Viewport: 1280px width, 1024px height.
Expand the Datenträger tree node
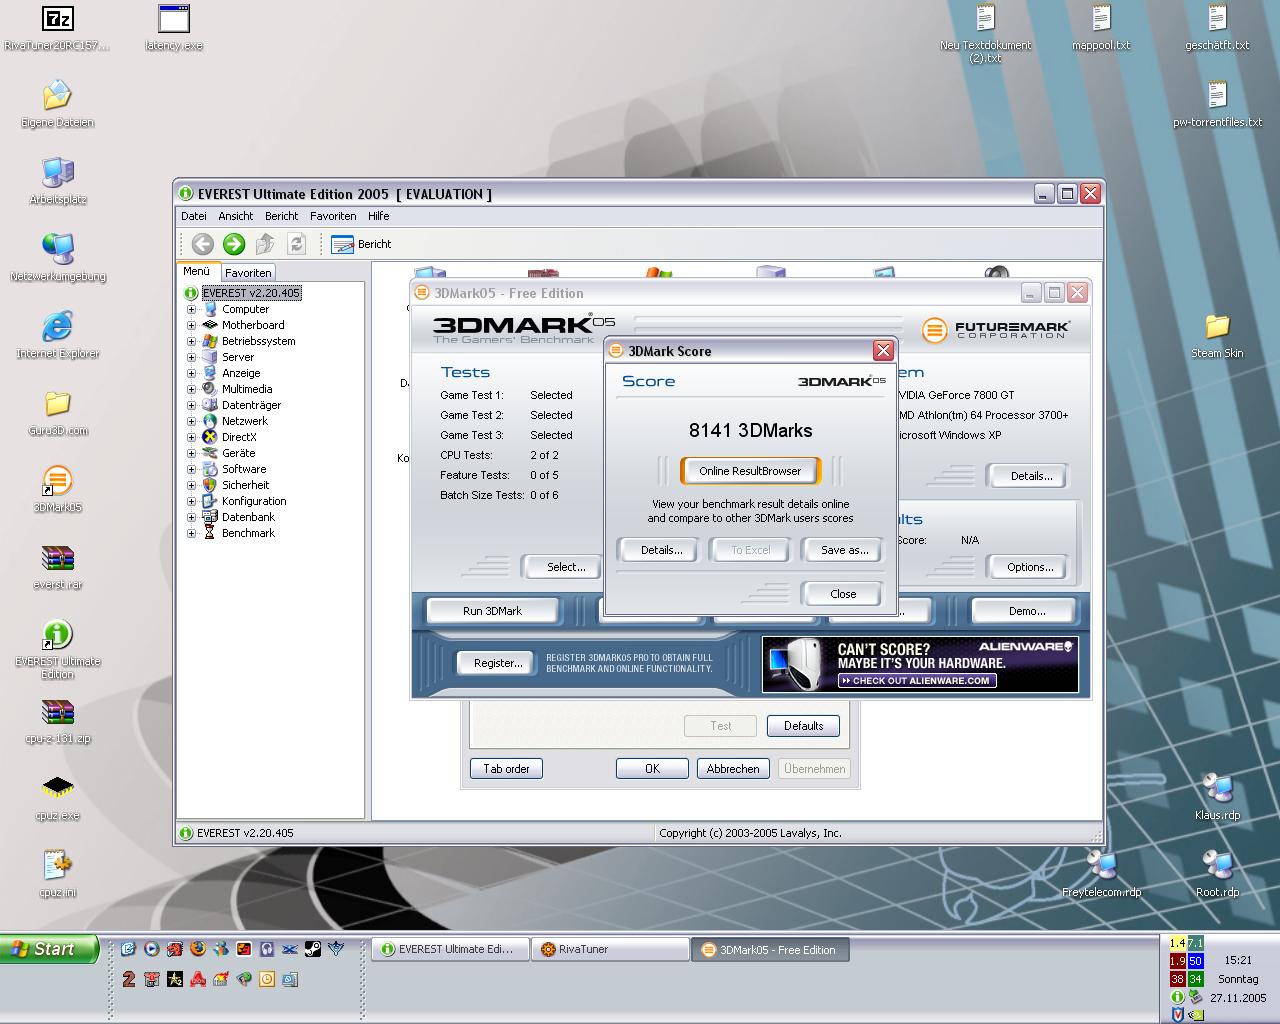click(191, 405)
